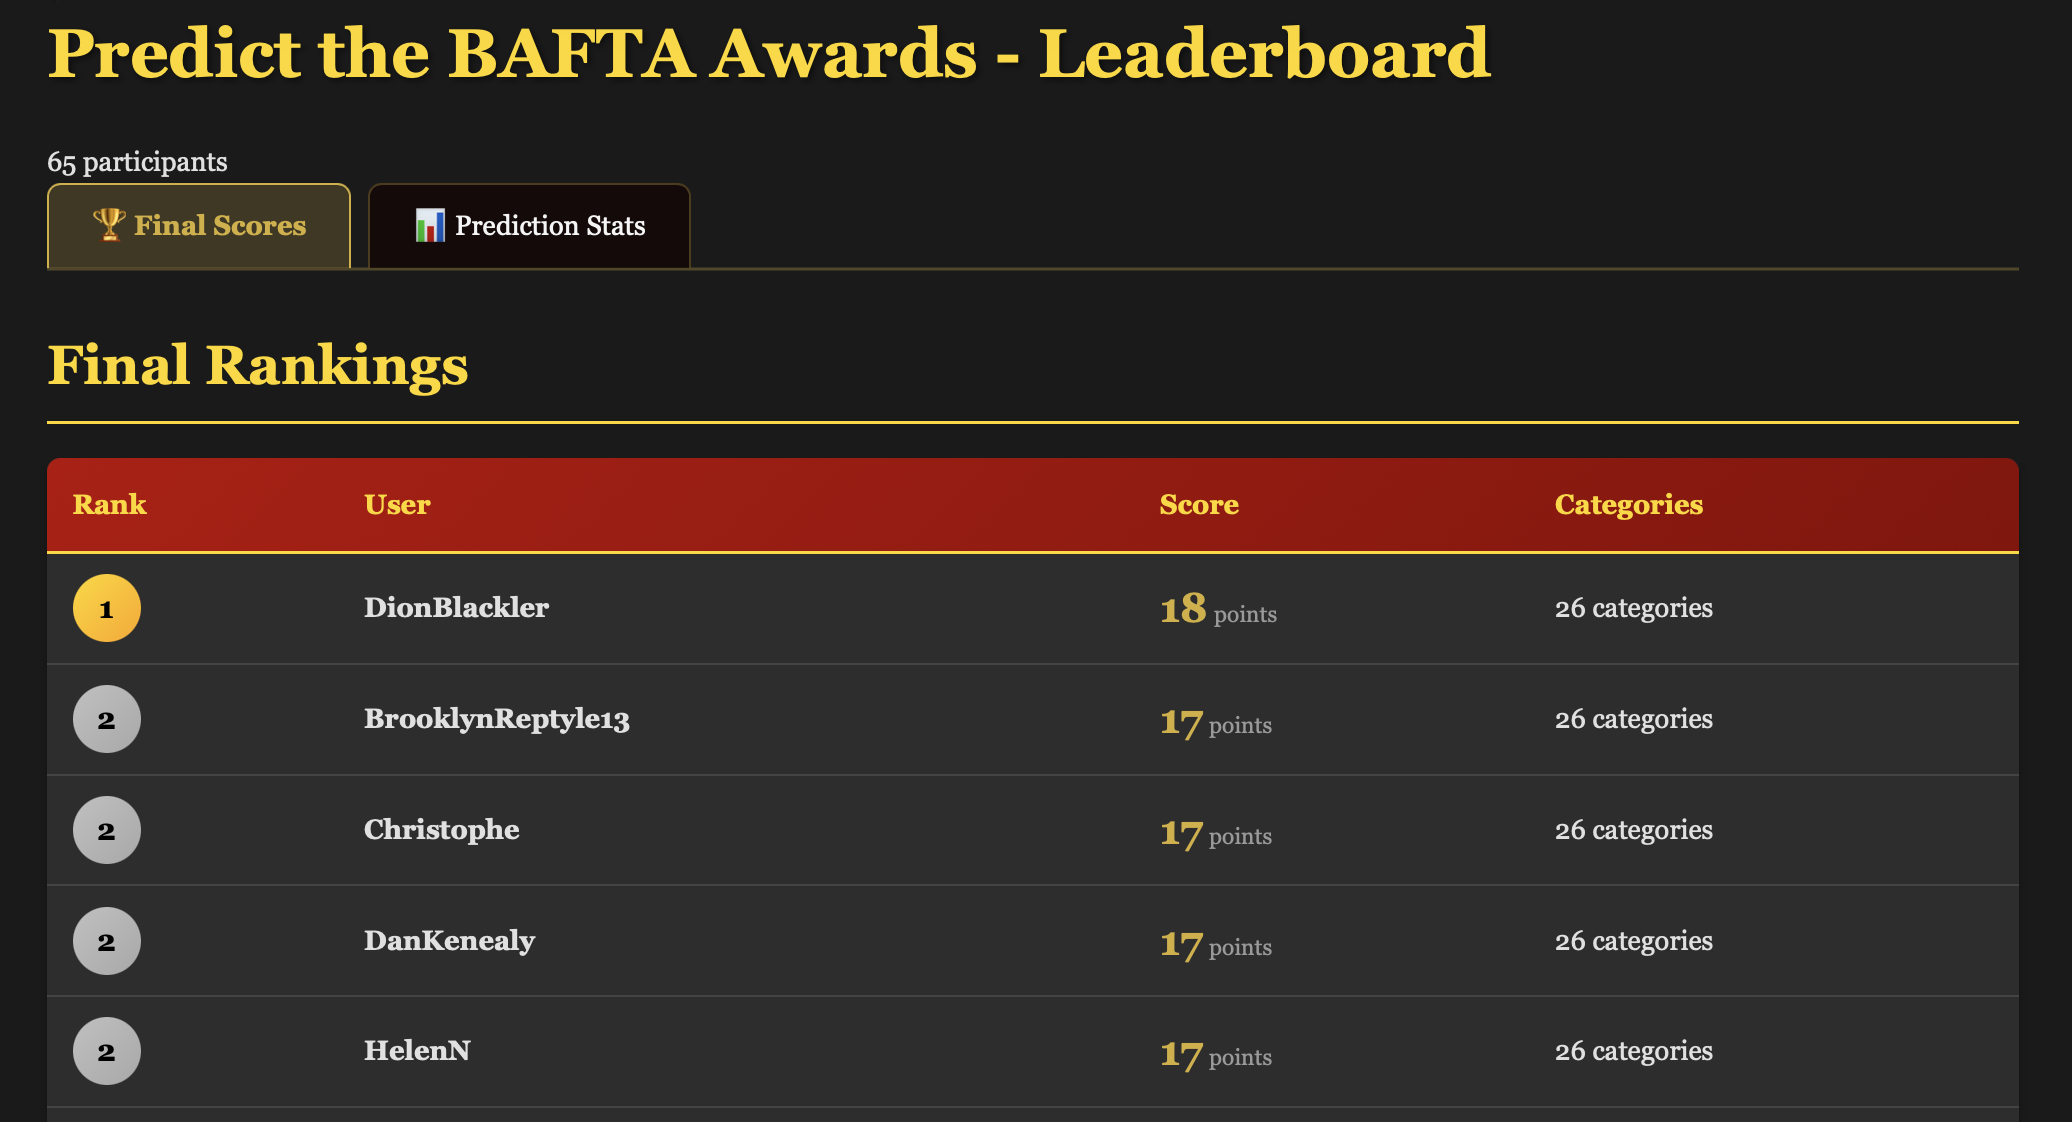Screen dimensions: 2072x1122
Task: Click the Score column header
Action: pos(1199,504)
